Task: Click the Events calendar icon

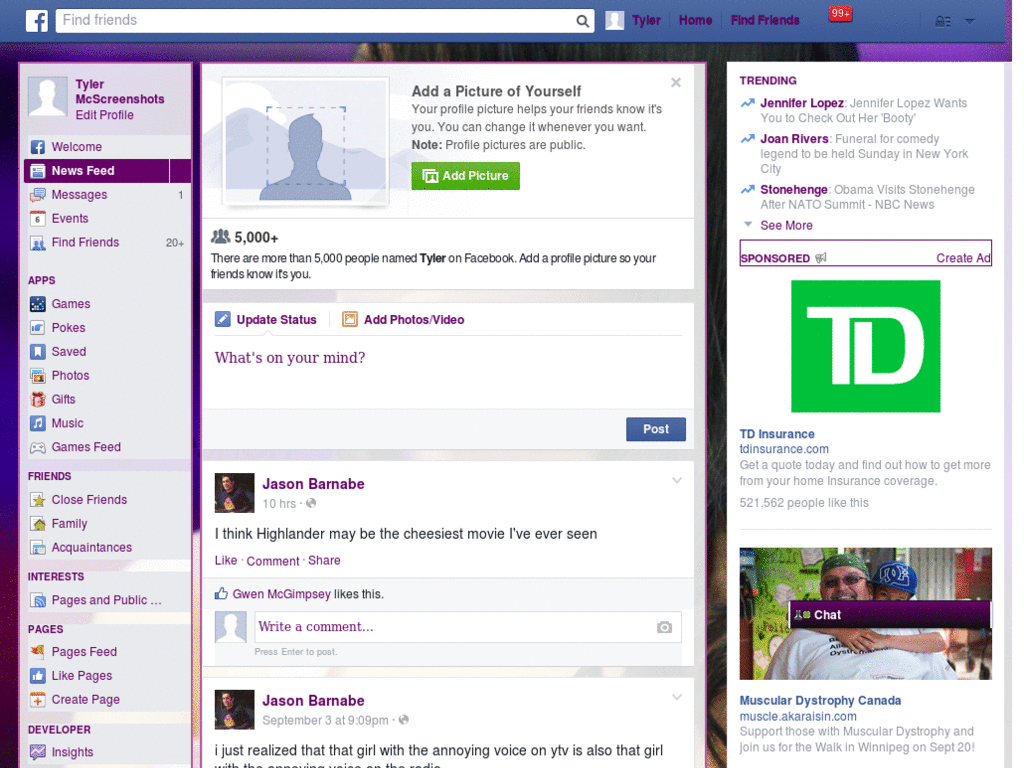Action: point(38,218)
